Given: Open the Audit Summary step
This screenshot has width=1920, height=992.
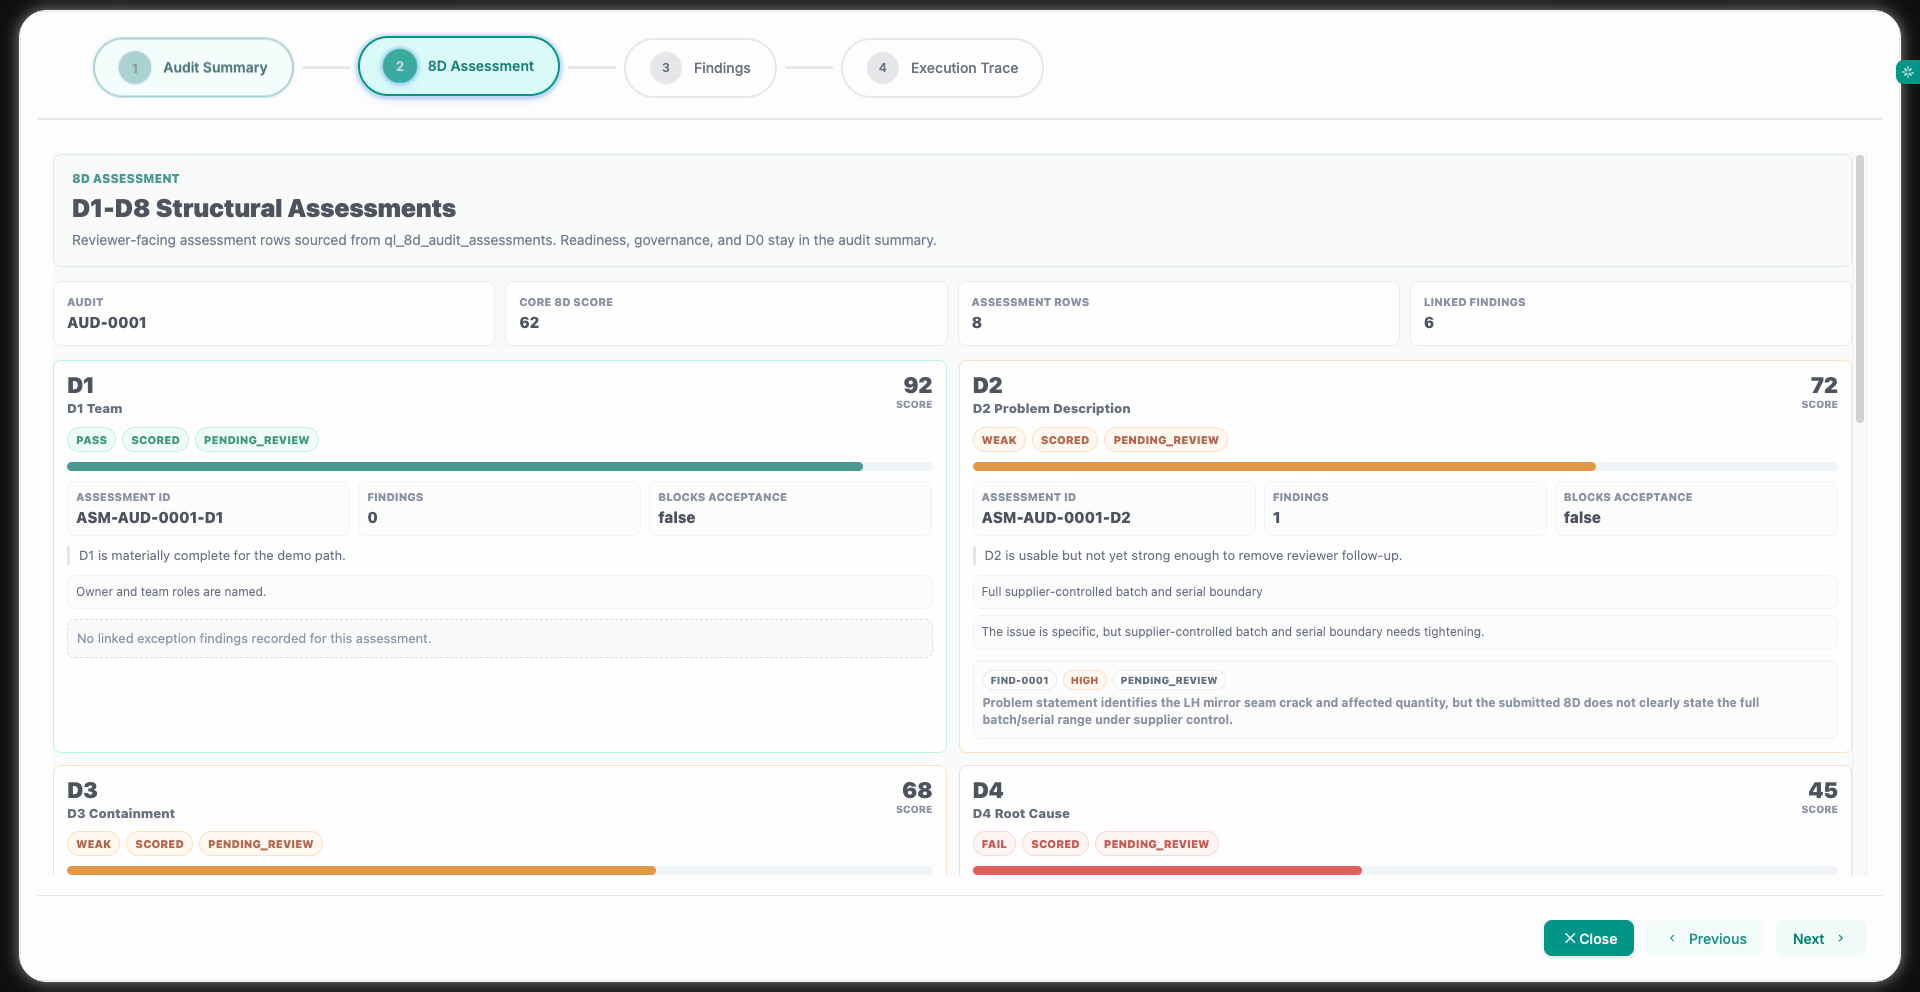Looking at the screenshot, I should coord(193,68).
